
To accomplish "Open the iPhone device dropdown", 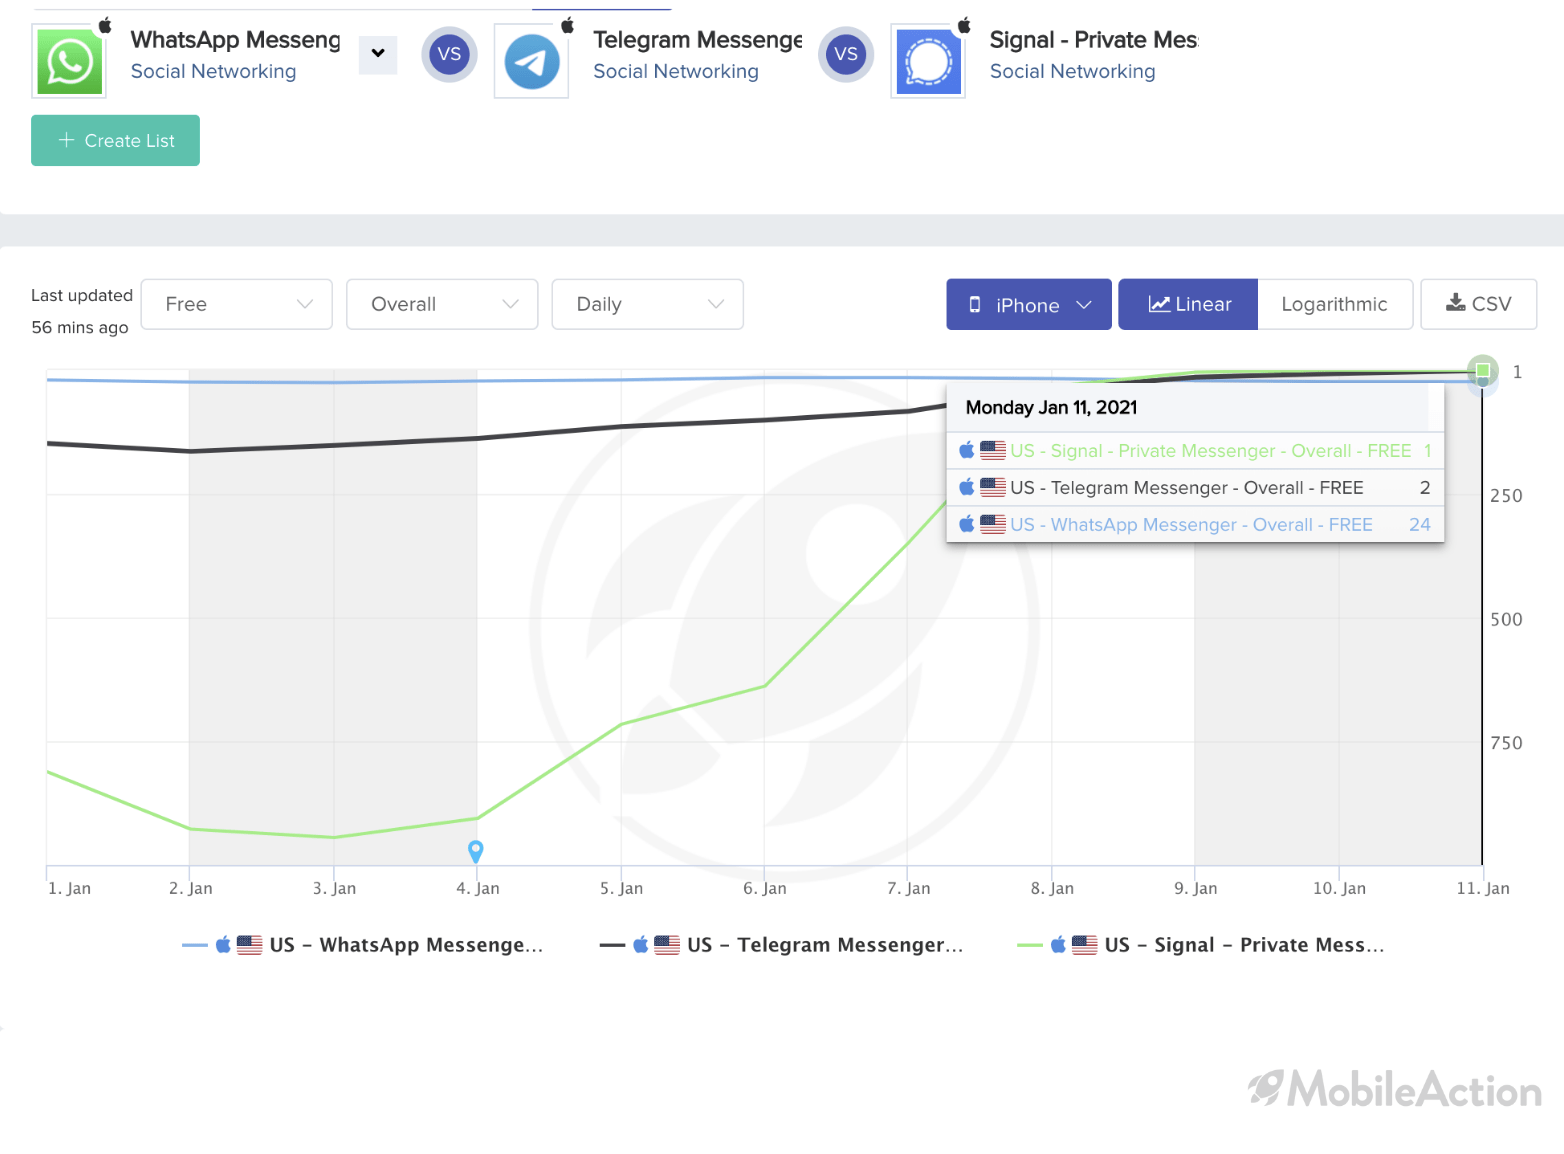I will coord(1029,304).
